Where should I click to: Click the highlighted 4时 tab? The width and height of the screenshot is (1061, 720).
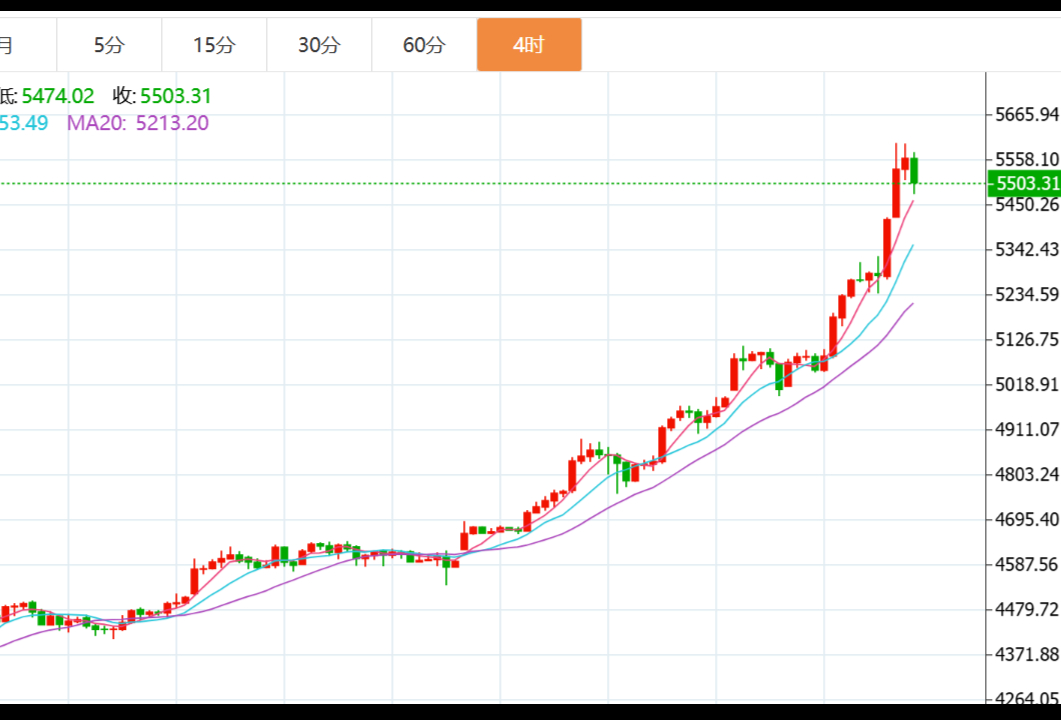click(x=529, y=45)
